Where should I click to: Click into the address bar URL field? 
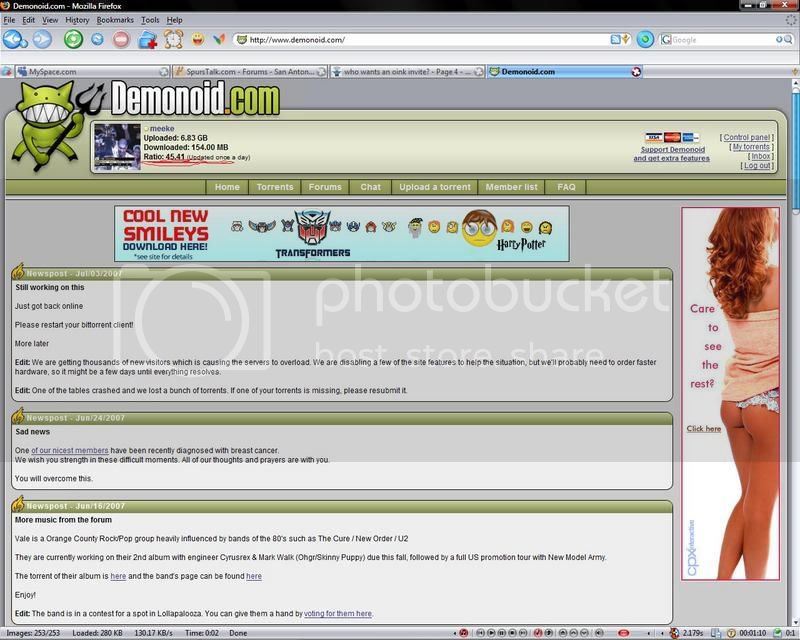pyautogui.click(x=428, y=40)
